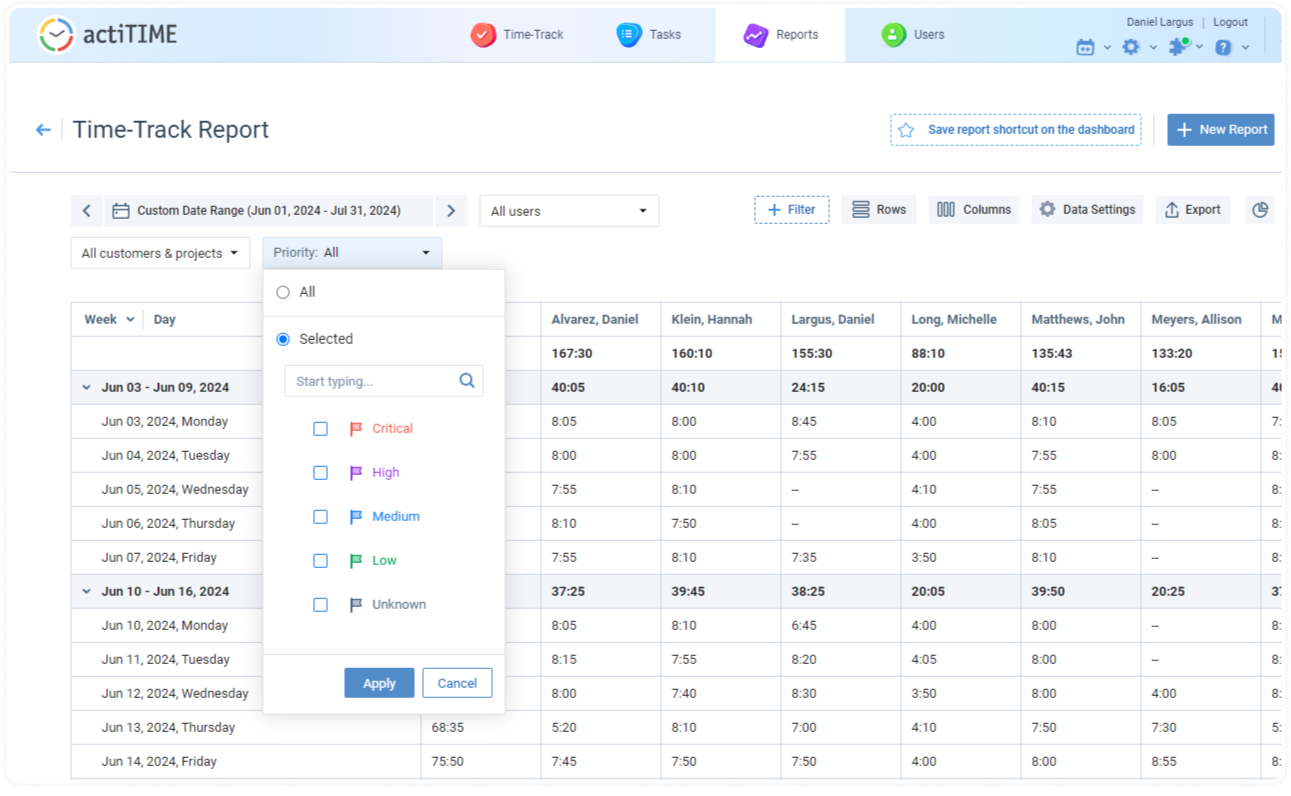The image size is (1291, 796).
Task: Click Save report shortcut on the dashboard
Action: [1016, 130]
